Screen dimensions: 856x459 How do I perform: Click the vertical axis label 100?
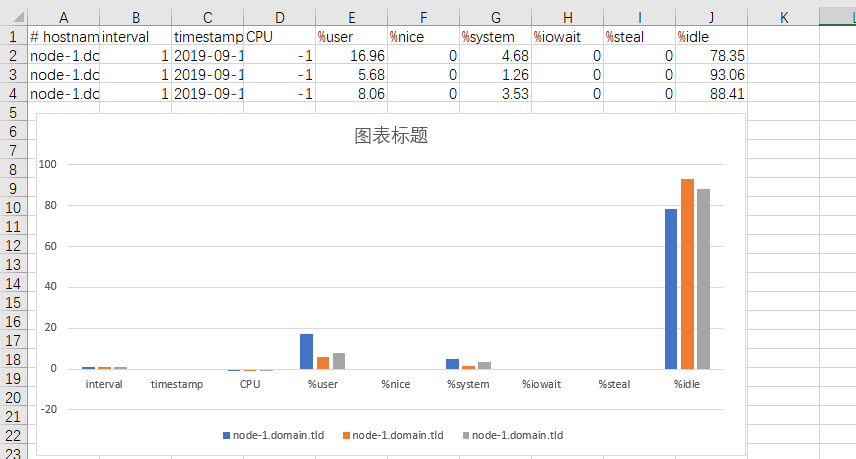(x=47, y=164)
